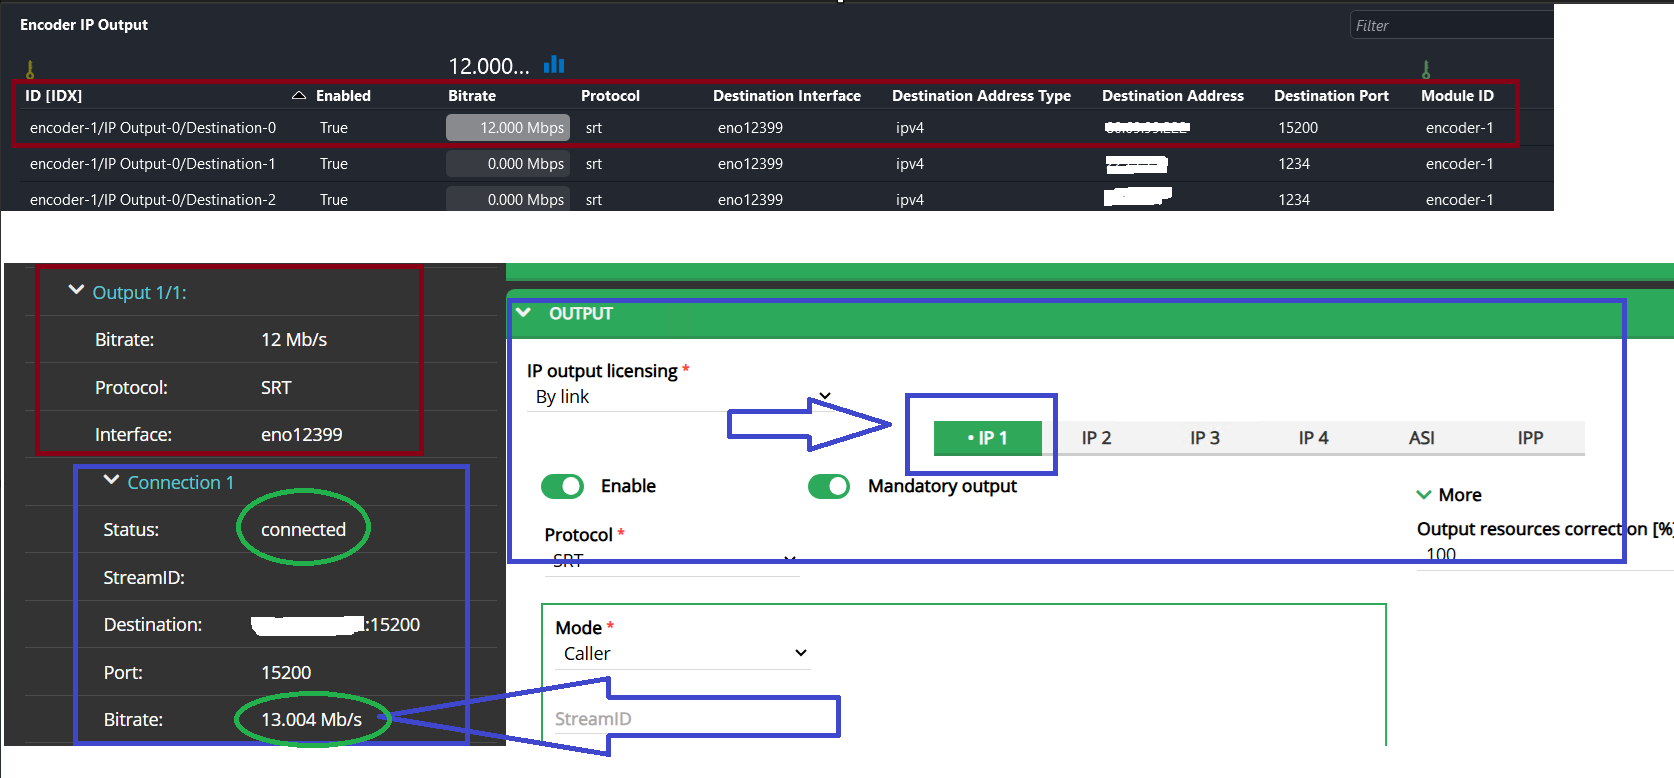Click Destination-0's ipv4 address type cell
The image size is (1674, 778).
(x=910, y=128)
